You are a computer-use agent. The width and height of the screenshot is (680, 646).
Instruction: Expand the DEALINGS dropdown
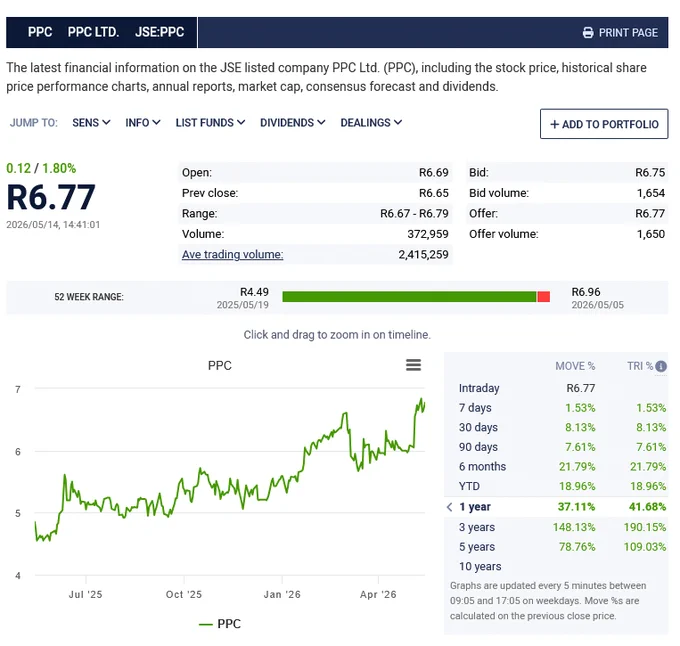(x=371, y=123)
